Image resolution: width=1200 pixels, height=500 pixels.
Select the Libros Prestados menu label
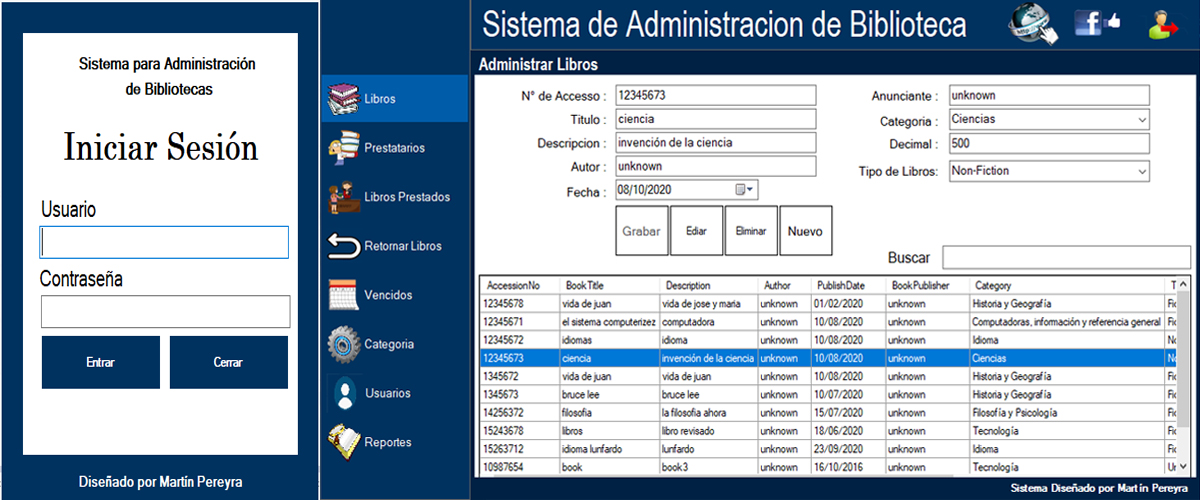click(407, 197)
